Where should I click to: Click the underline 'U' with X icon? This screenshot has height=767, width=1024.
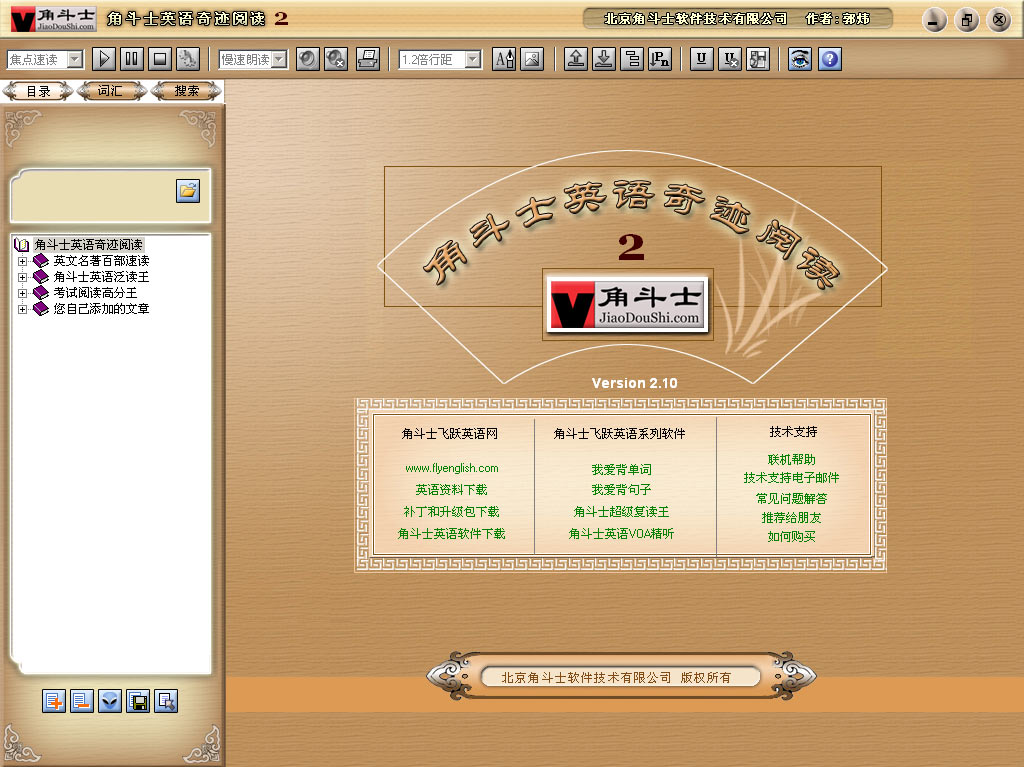(729, 59)
